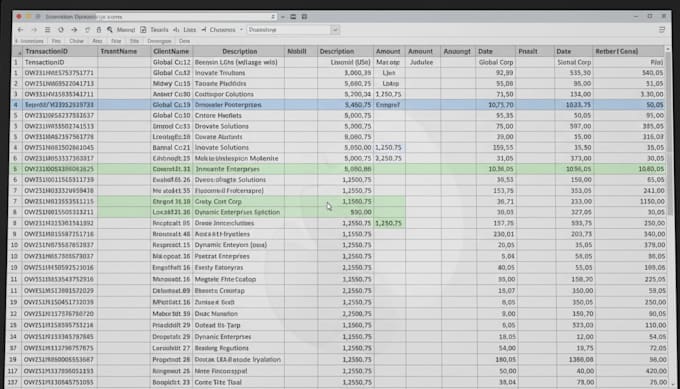Select the green 1,250.75 amount cell
This screenshot has height=389, width=680.
click(389, 223)
